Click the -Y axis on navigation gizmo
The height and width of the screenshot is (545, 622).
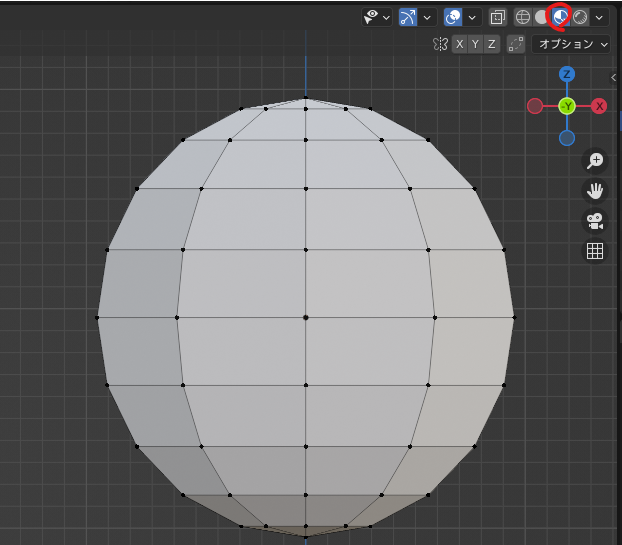tap(567, 106)
